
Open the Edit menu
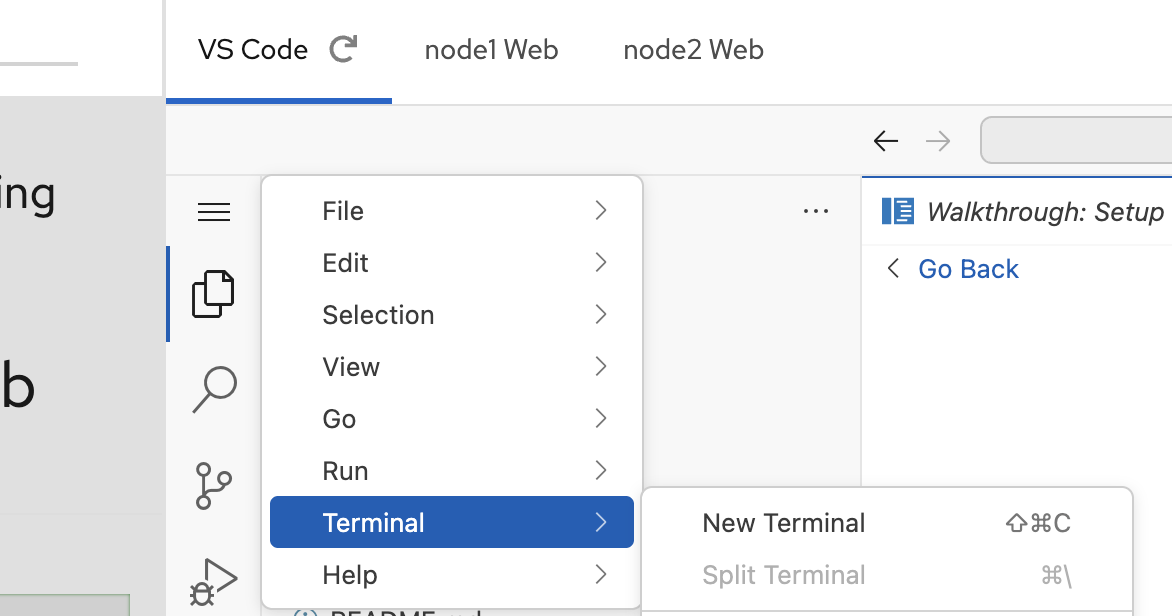point(451,262)
